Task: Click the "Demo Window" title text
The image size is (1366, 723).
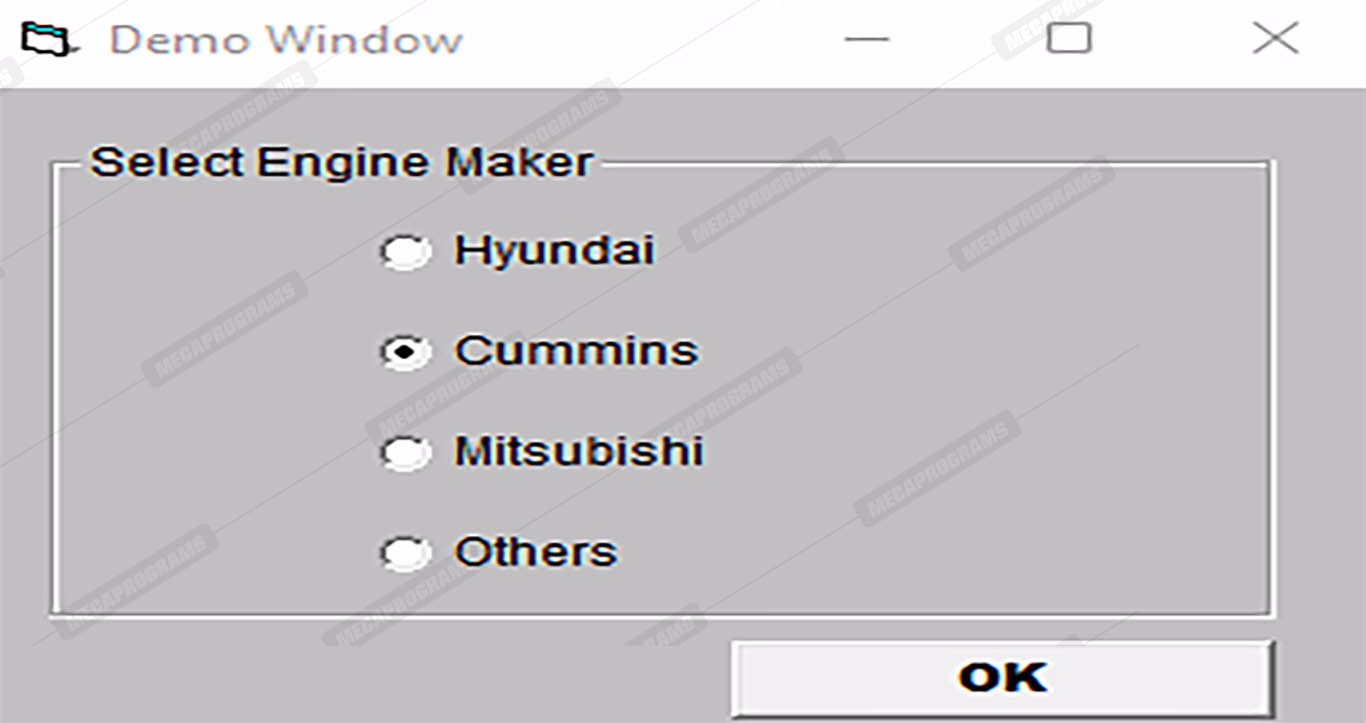Action: (286, 40)
